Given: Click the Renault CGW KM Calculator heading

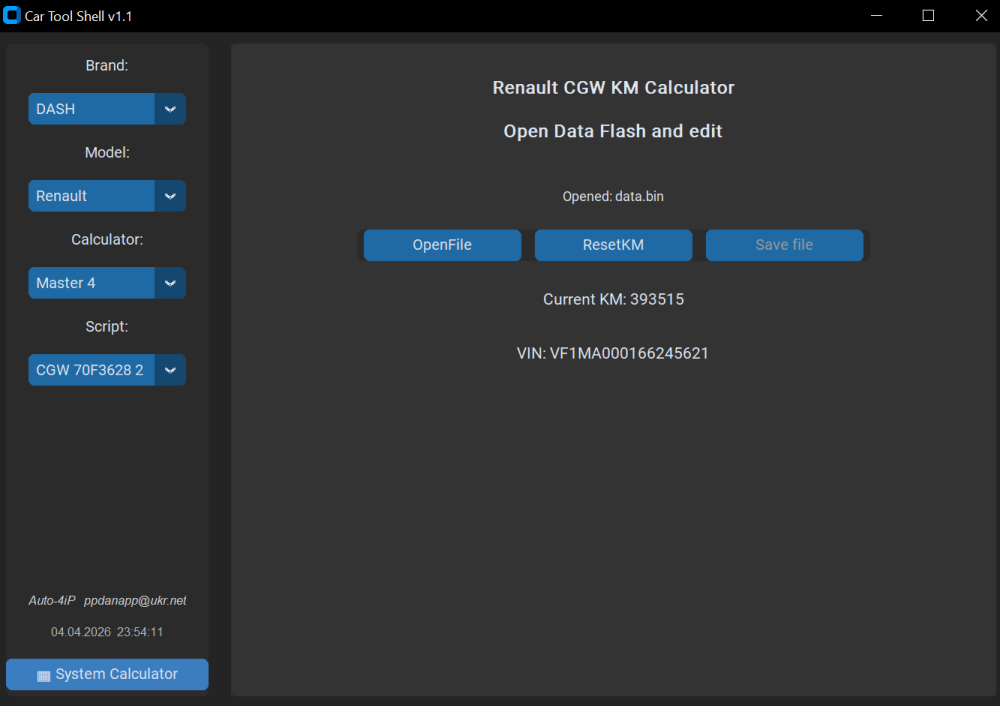Looking at the screenshot, I should coord(613,87).
